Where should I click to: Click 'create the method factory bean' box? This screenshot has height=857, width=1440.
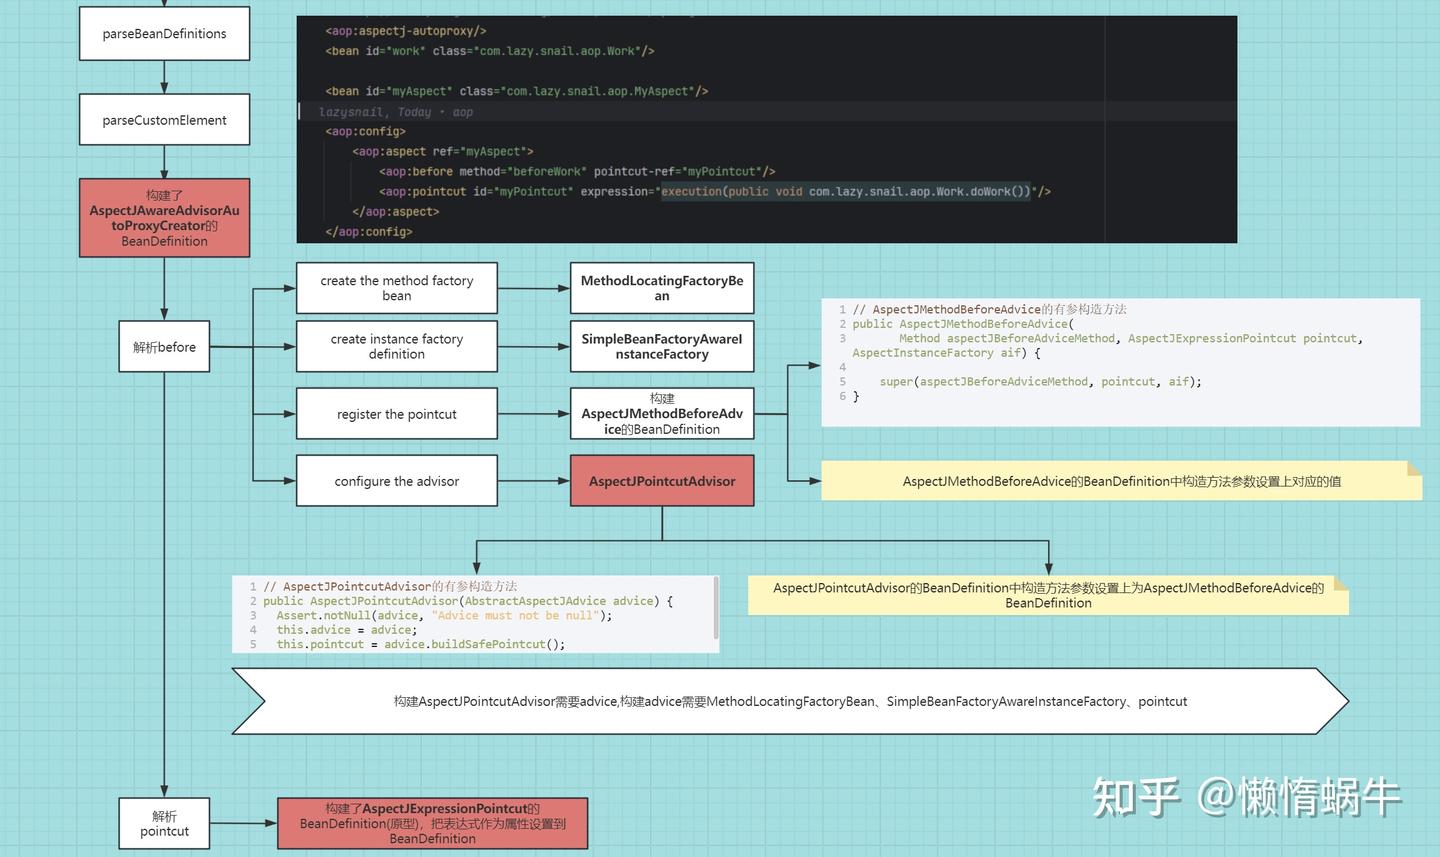coord(397,288)
